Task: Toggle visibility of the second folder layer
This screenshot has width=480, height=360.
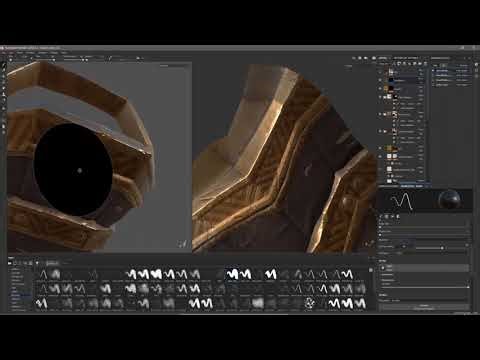Action: click(380, 114)
